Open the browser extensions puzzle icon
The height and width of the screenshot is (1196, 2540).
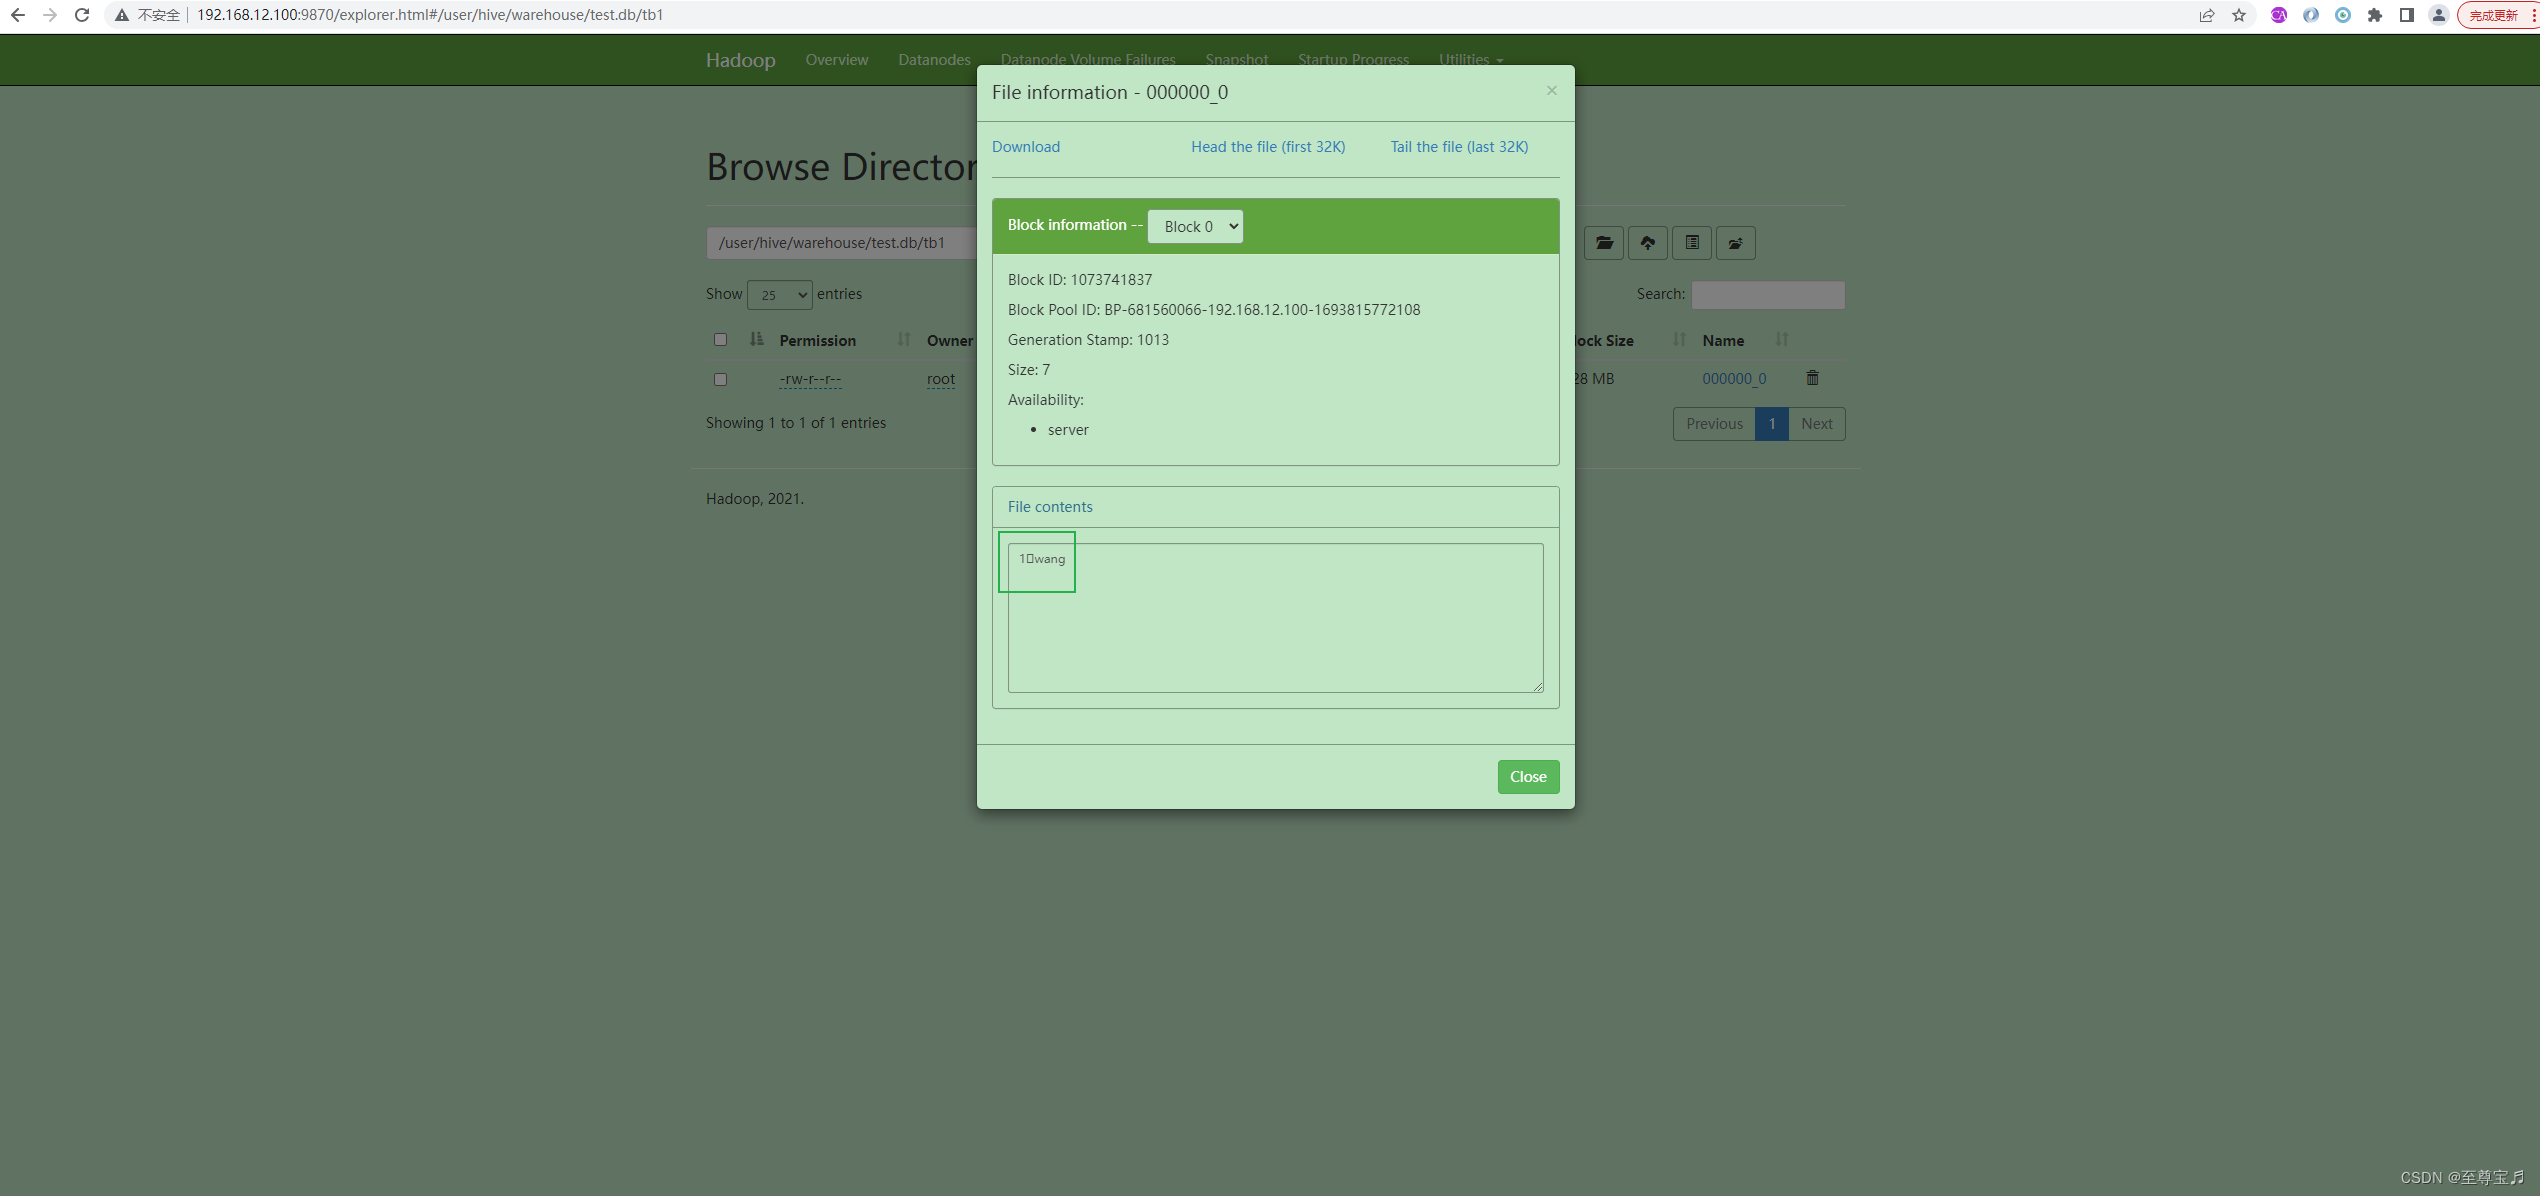pyautogui.click(x=2374, y=15)
